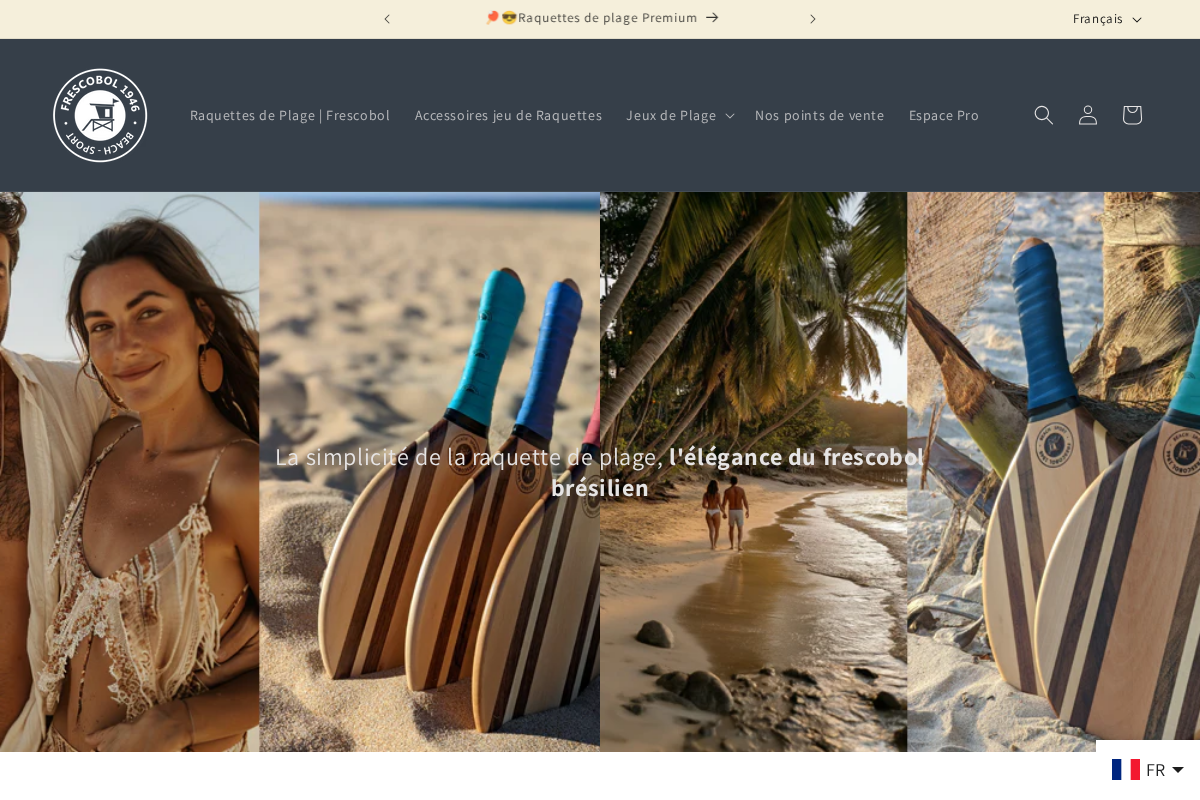Expand the FR country selector

(x=1148, y=769)
